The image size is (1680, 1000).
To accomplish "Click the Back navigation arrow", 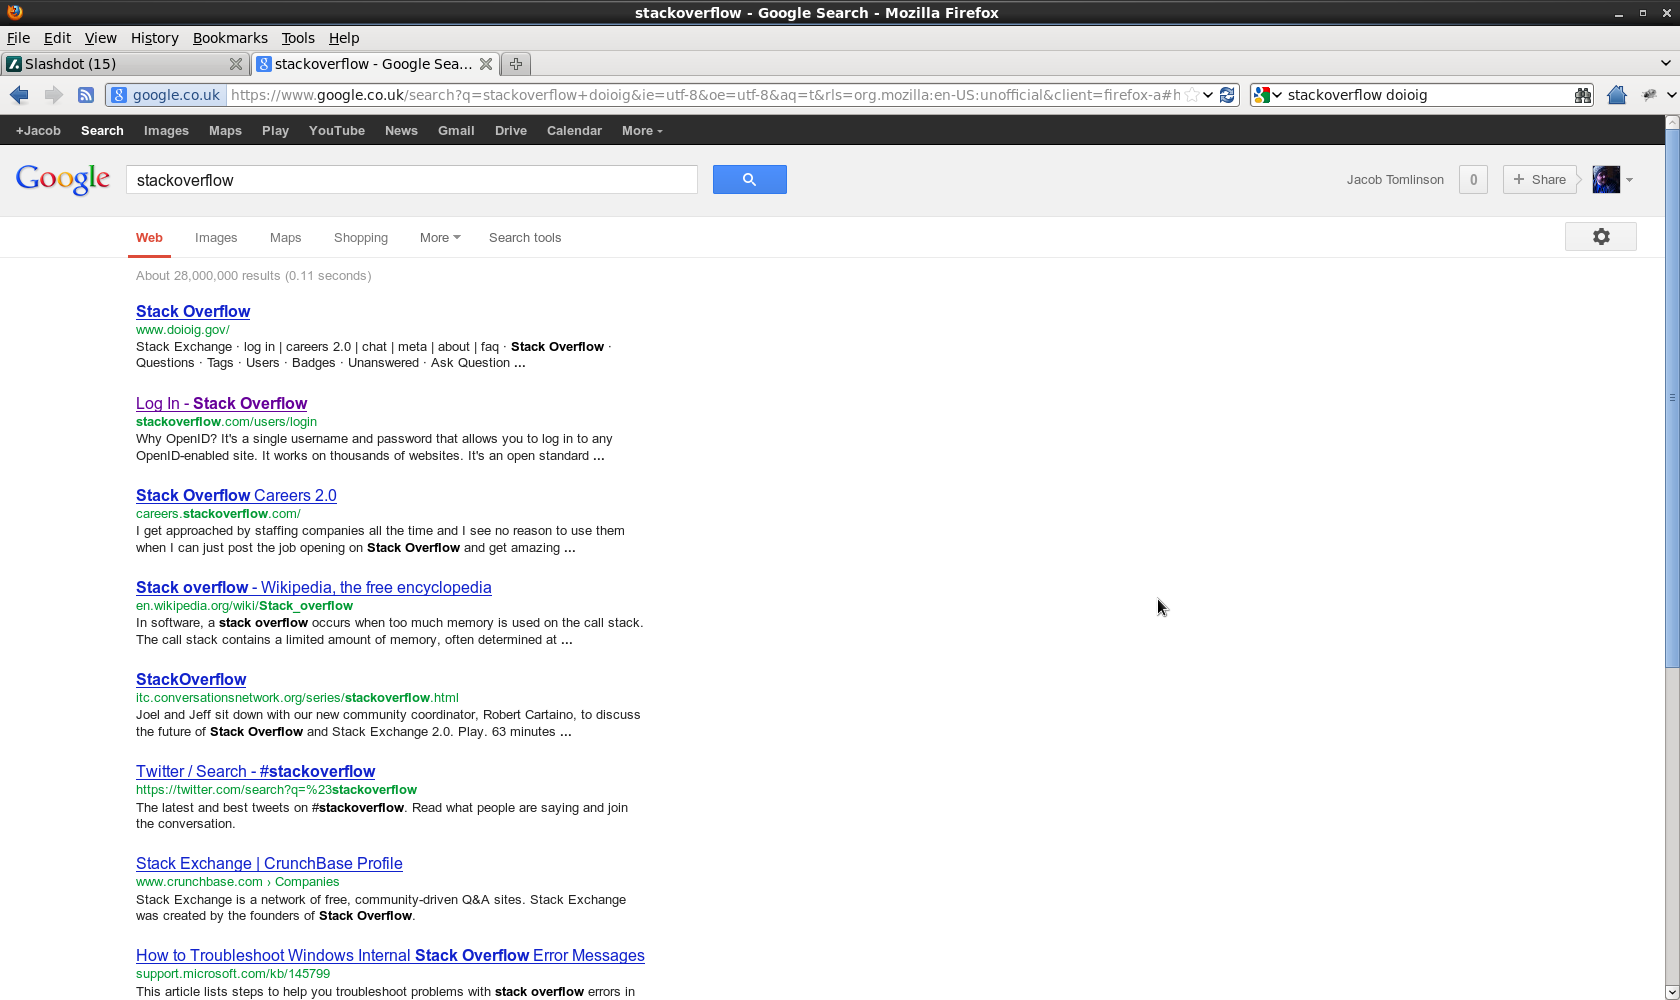I will 18,94.
